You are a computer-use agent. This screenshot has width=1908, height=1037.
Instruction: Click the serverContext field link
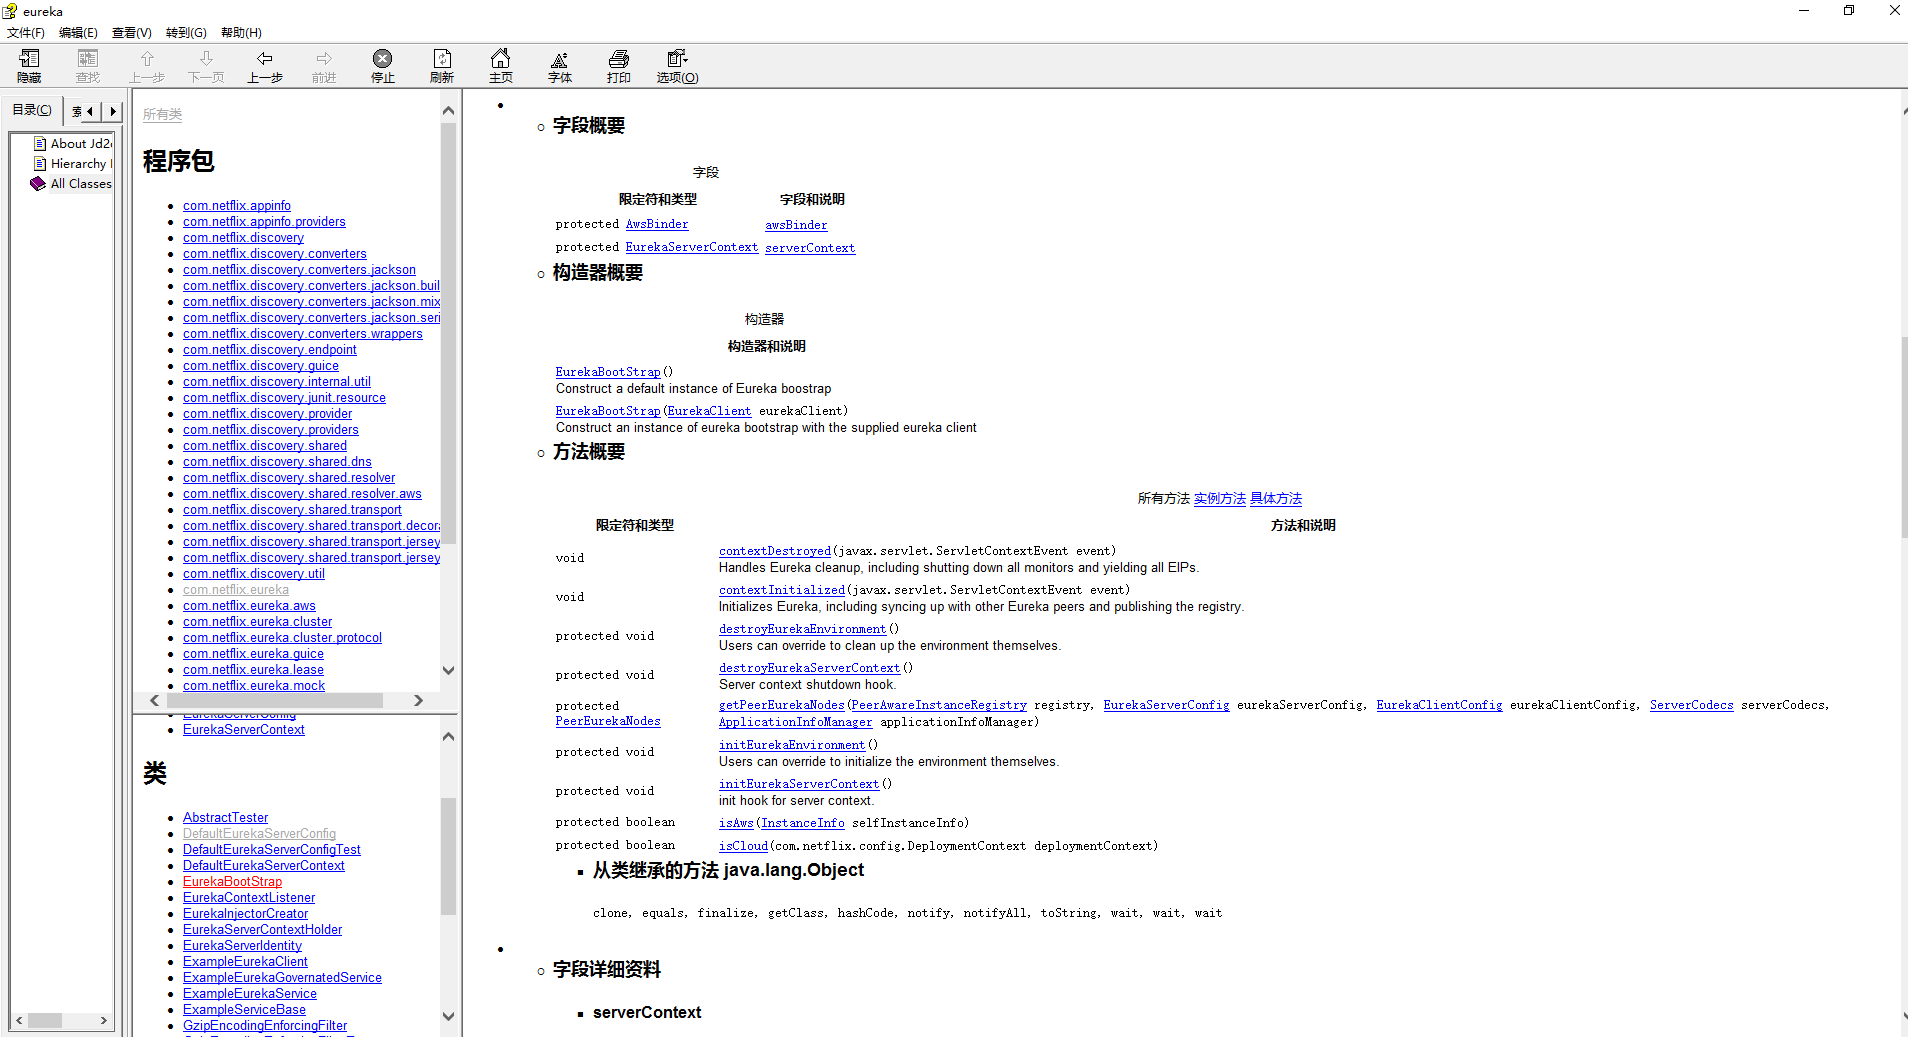810,248
